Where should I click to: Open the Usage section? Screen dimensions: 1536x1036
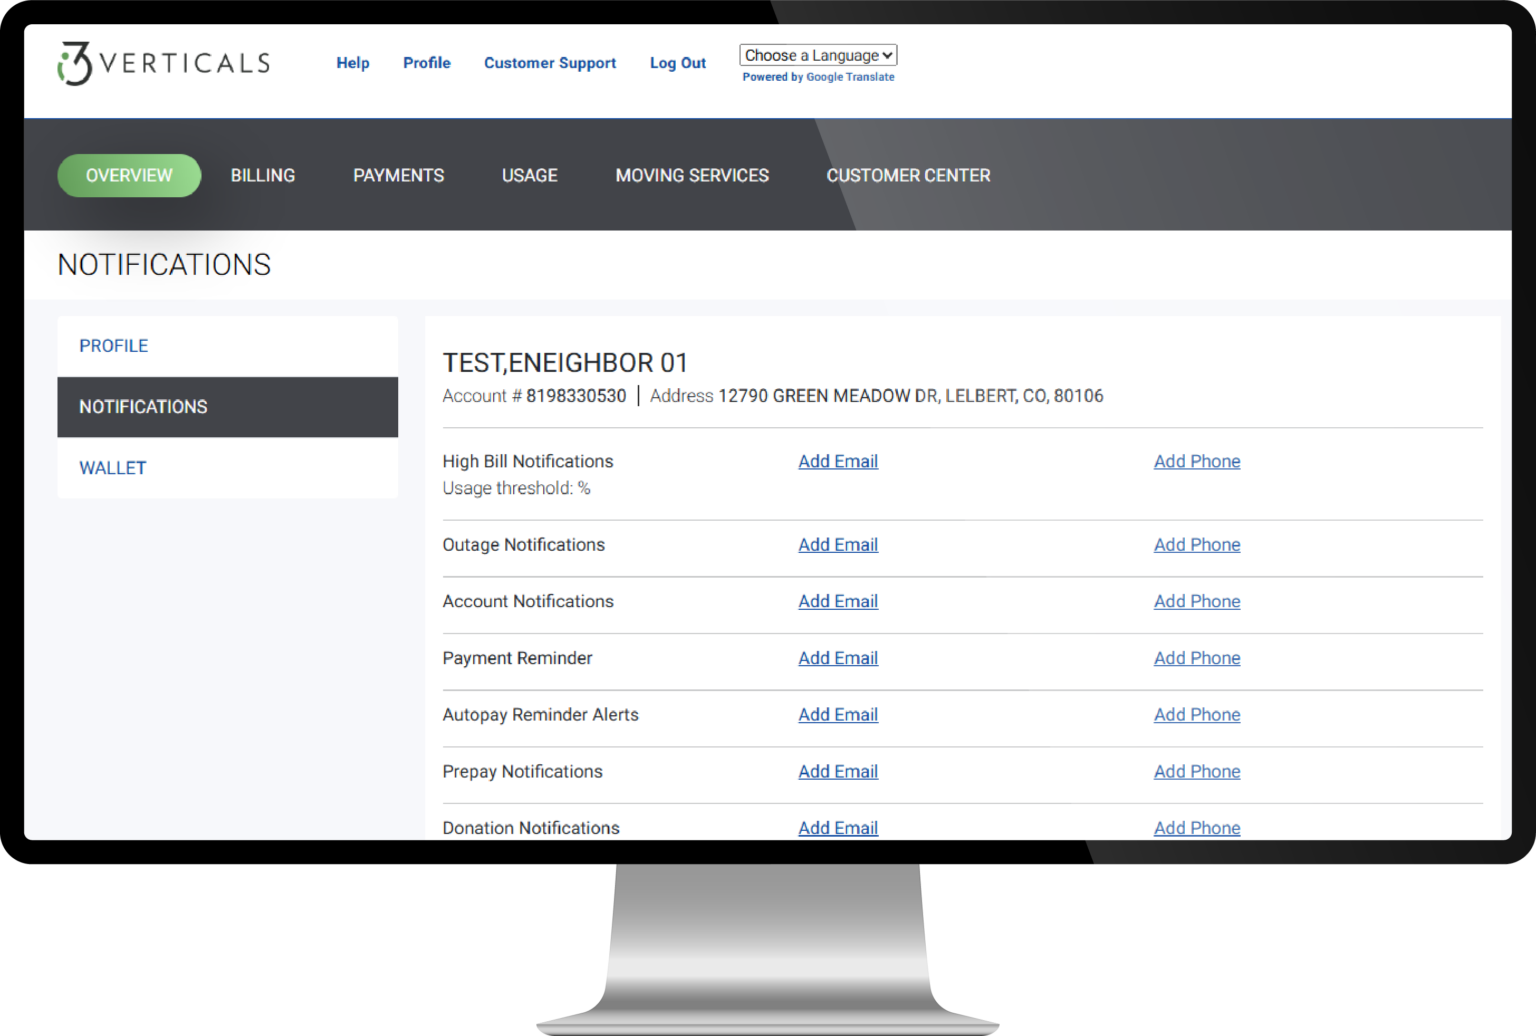click(x=529, y=175)
